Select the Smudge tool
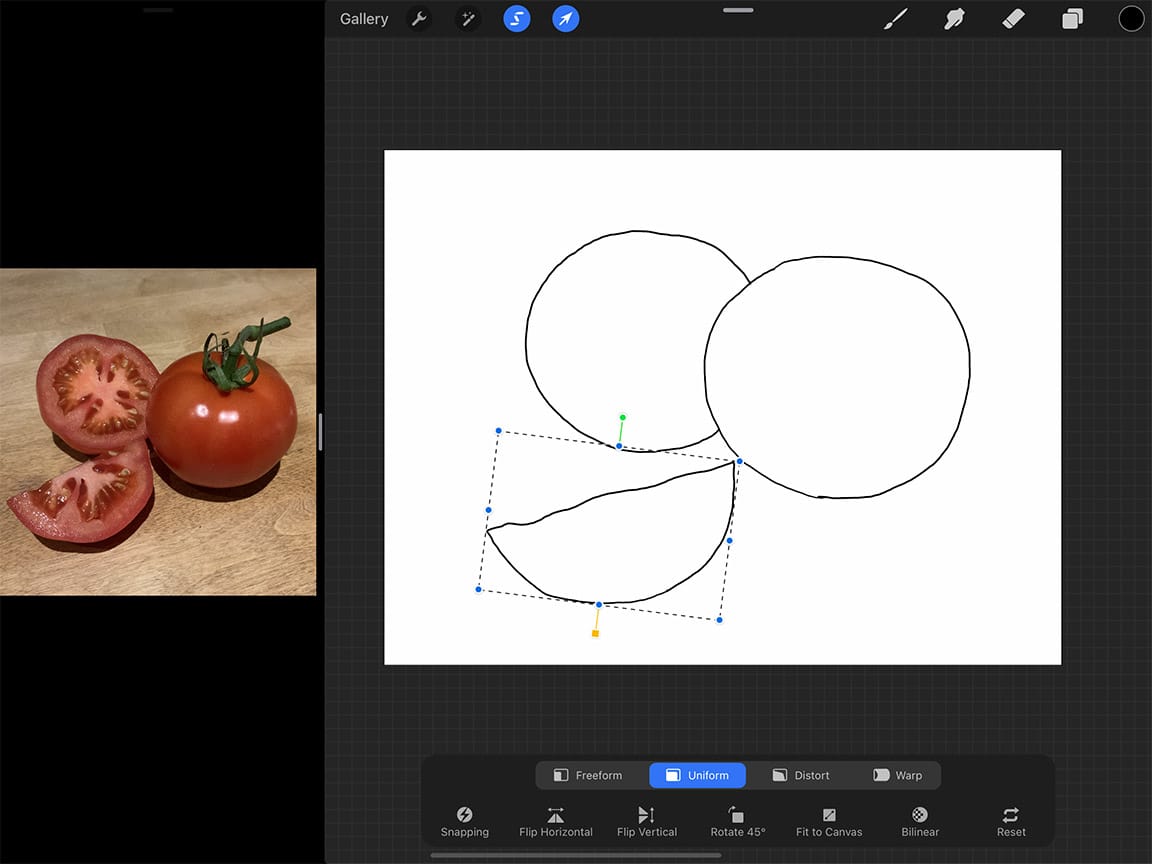This screenshot has height=864, width=1152. tap(954, 18)
